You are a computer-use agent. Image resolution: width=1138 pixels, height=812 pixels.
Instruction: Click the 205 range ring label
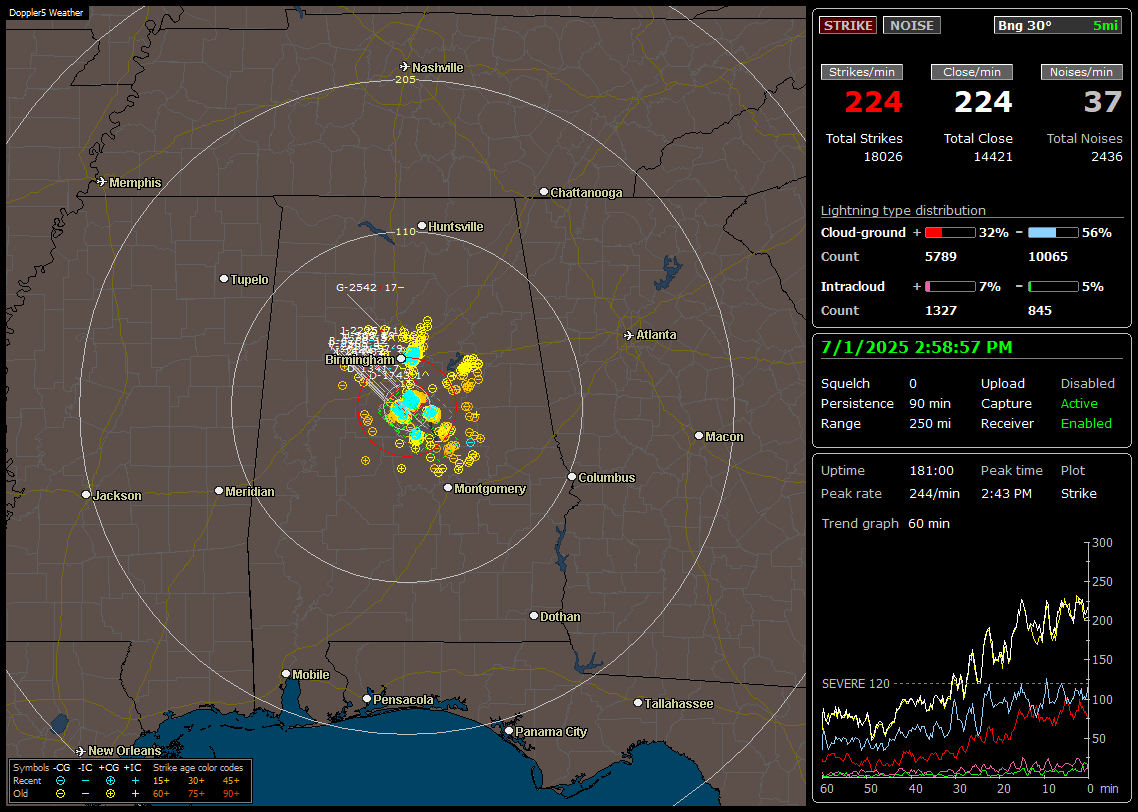click(405, 79)
